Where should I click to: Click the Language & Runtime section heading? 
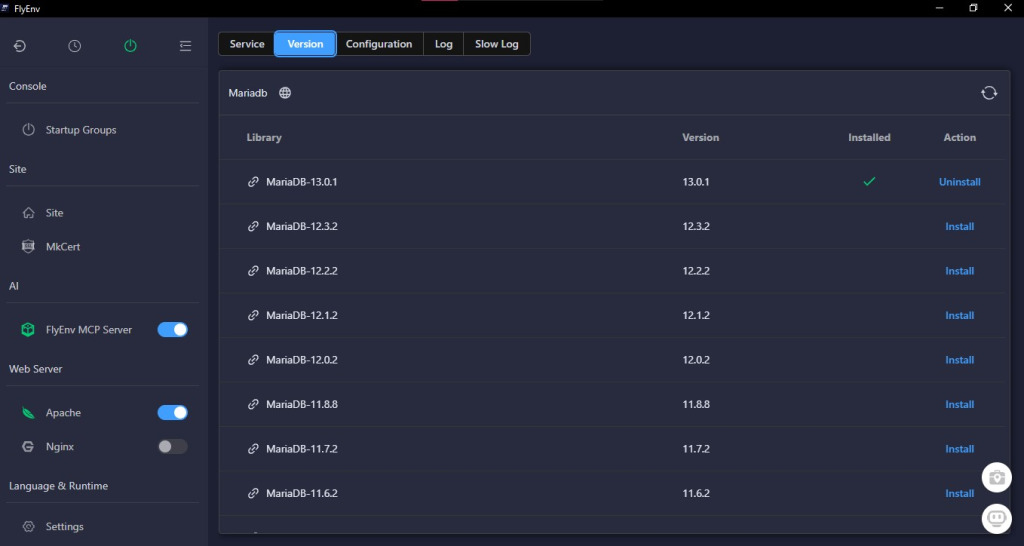pyautogui.click(x=58, y=486)
